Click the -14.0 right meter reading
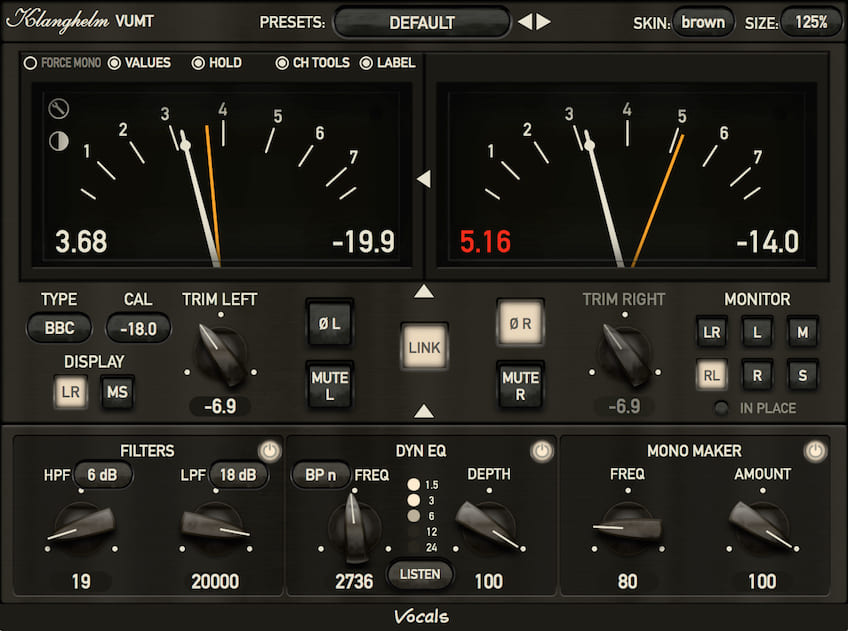The height and width of the screenshot is (631, 848). pyautogui.click(x=767, y=242)
